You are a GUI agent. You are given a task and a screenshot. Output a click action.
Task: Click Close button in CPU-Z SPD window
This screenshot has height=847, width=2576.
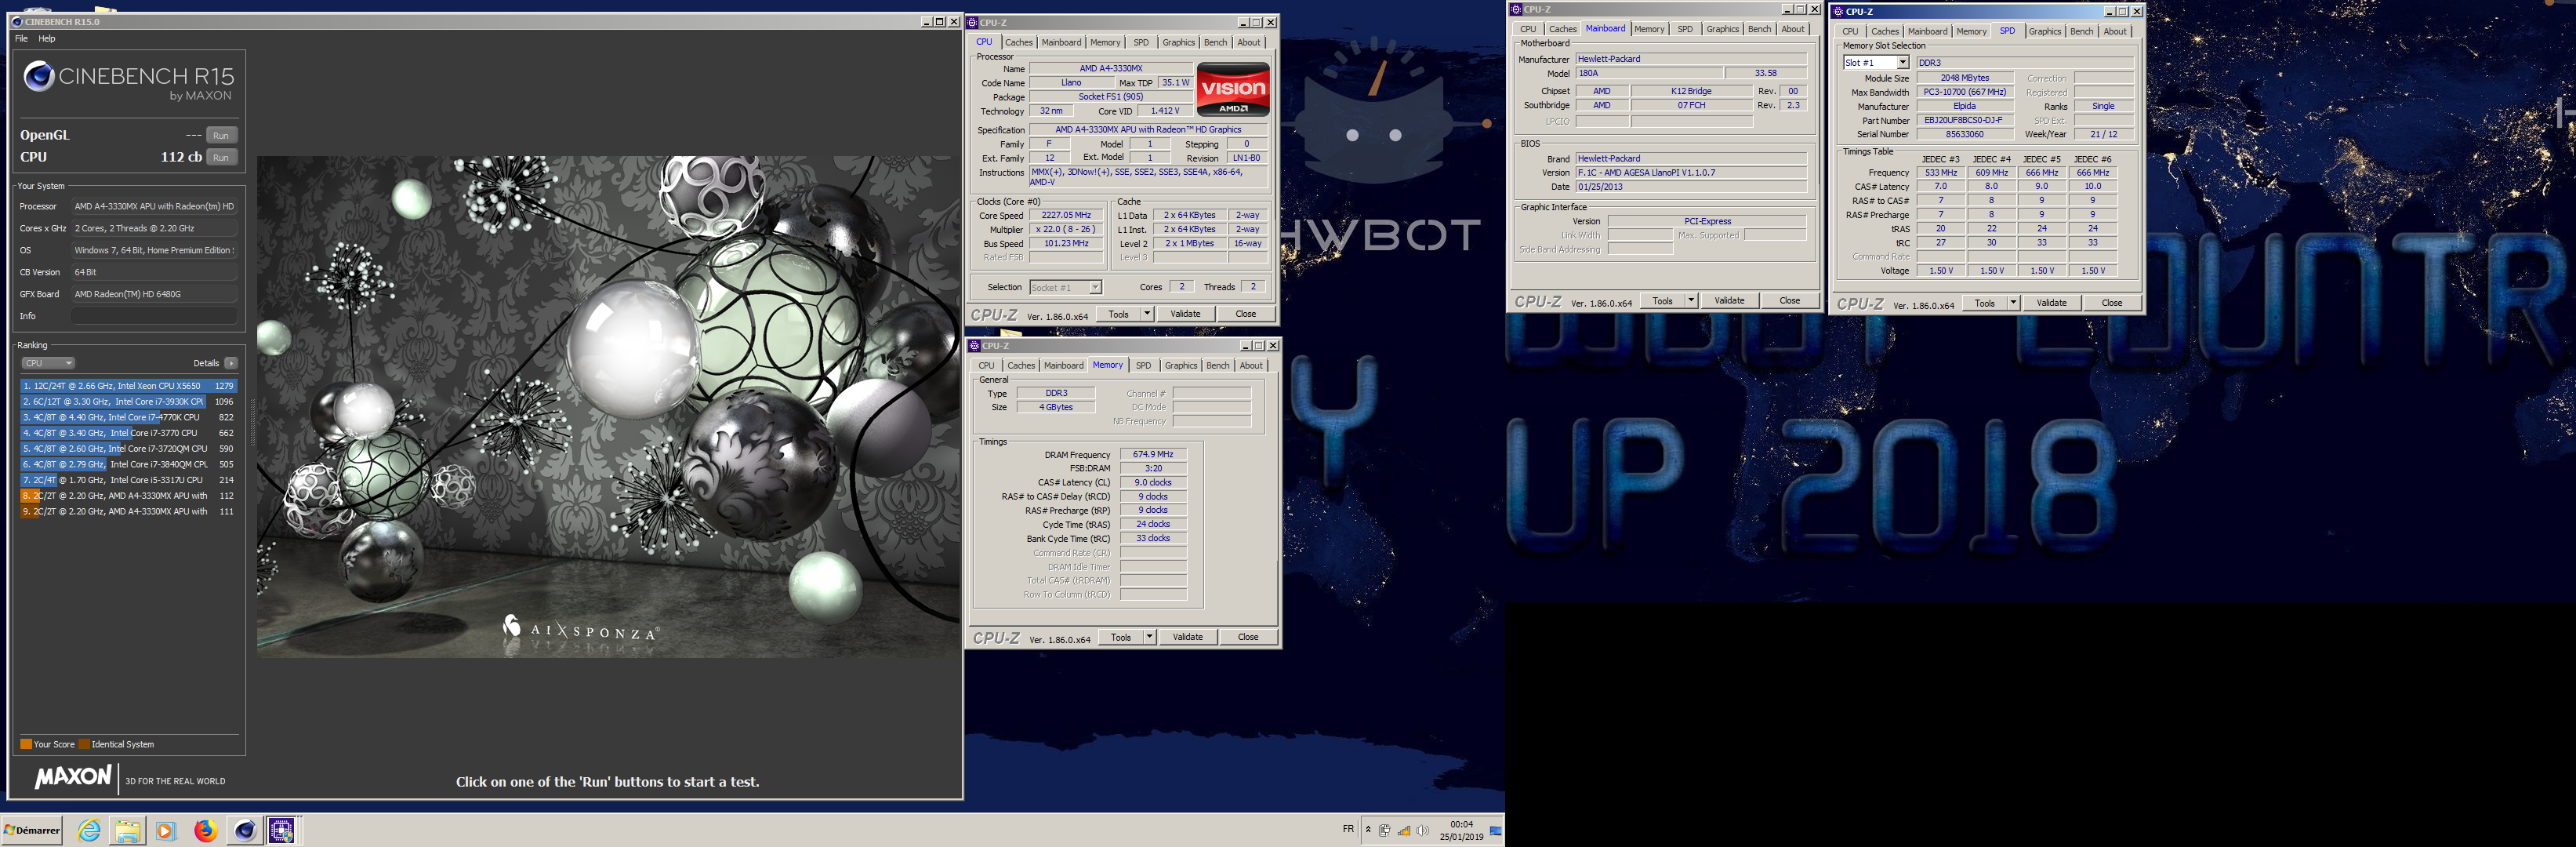pyautogui.click(x=2112, y=303)
